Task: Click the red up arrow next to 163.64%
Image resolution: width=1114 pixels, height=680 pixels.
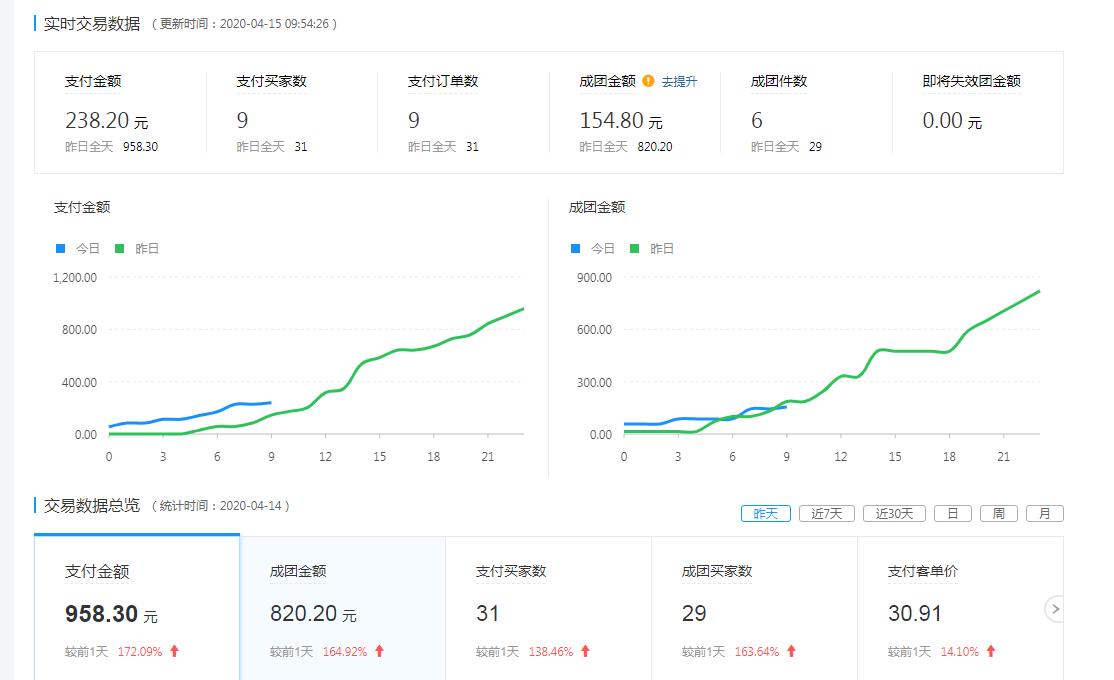Action: tap(791, 651)
